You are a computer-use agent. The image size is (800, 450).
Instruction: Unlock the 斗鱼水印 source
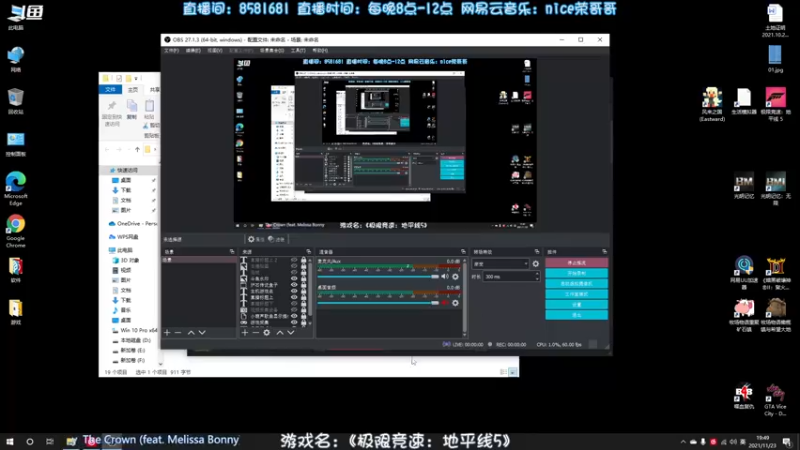304,279
